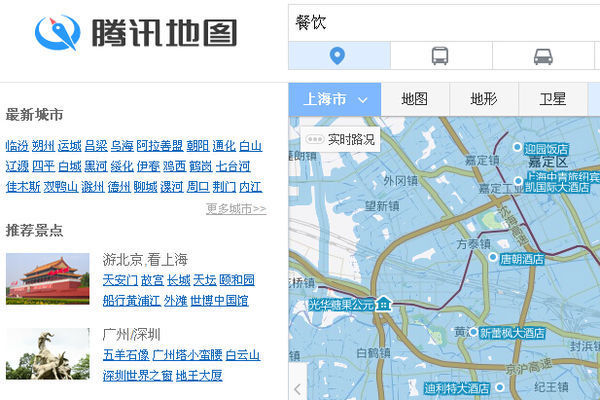Open city link 朝阳
The width and height of the screenshot is (600, 400).
(x=198, y=146)
